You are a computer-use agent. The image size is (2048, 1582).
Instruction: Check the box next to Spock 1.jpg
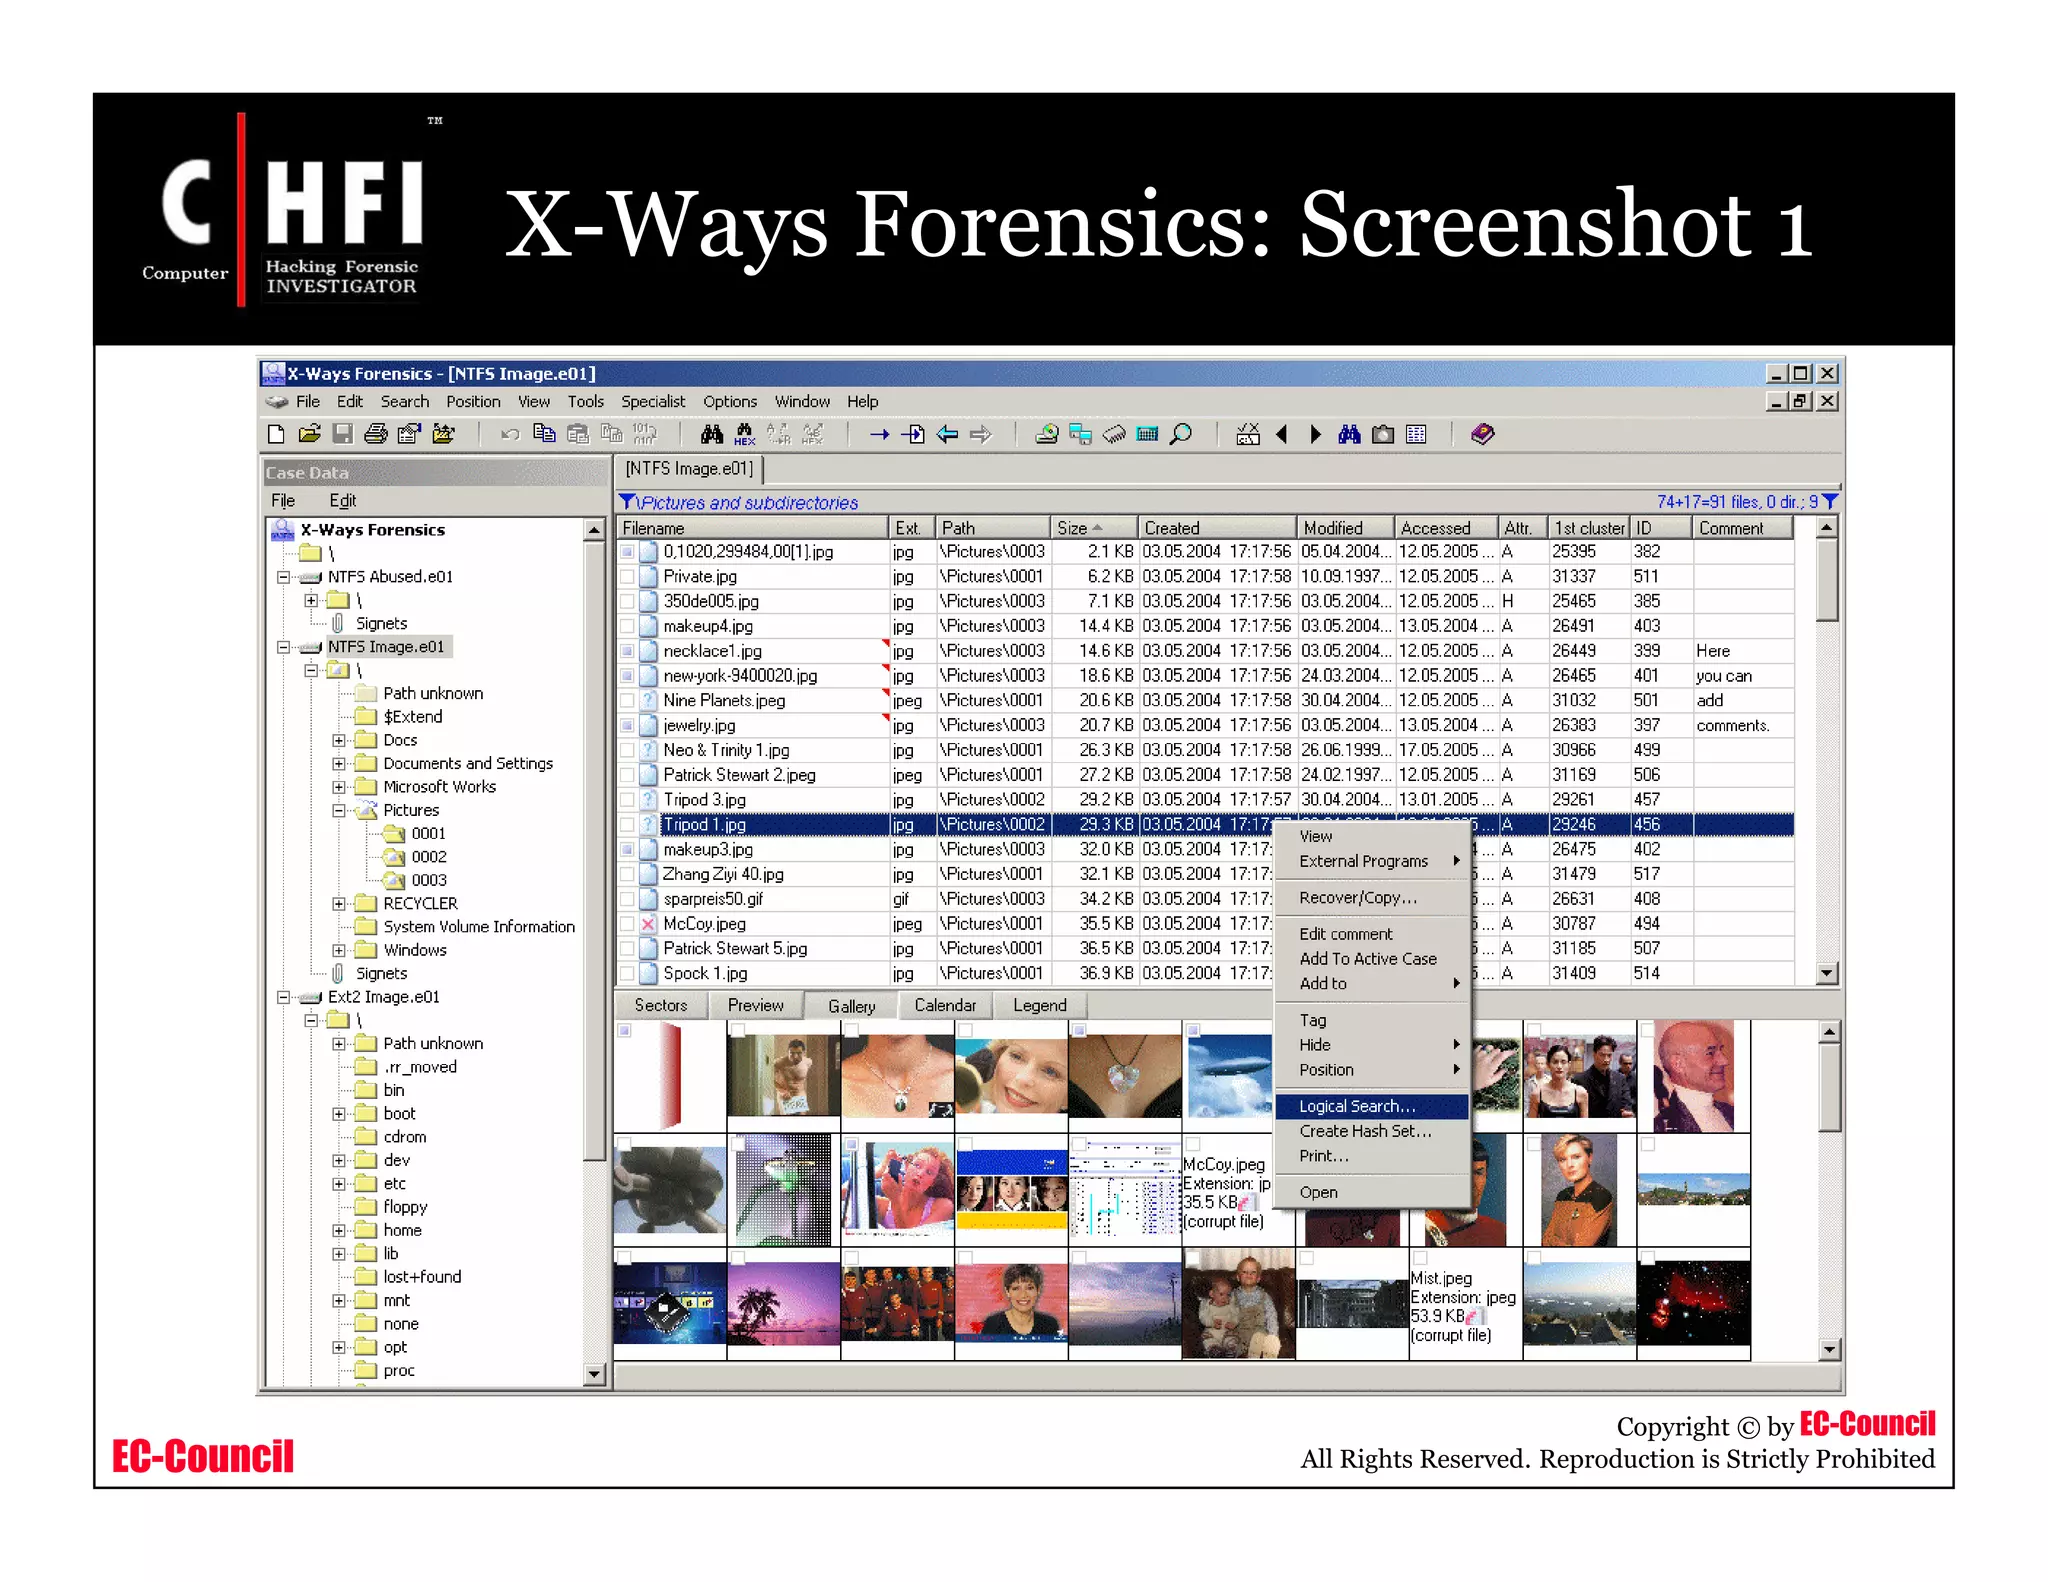(627, 974)
